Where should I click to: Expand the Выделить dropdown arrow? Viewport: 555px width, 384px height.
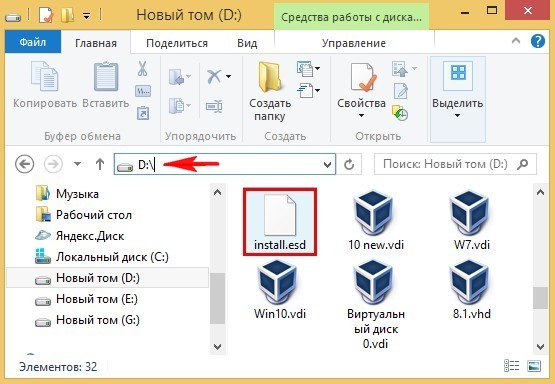(457, 116)
